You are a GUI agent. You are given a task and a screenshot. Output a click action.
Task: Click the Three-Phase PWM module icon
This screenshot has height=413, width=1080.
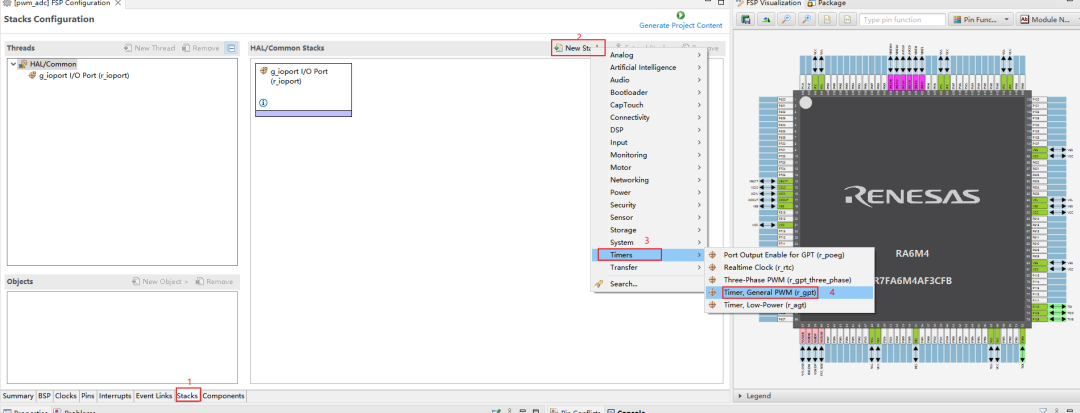(x=714, y=280)
